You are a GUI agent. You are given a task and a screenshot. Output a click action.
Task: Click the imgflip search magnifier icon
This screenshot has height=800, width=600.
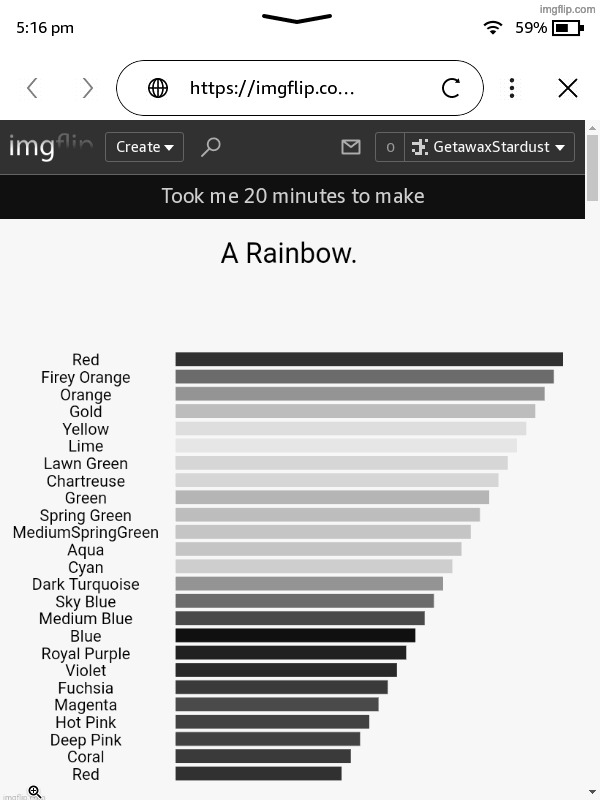pyautogui.click(x=211, y=147)
